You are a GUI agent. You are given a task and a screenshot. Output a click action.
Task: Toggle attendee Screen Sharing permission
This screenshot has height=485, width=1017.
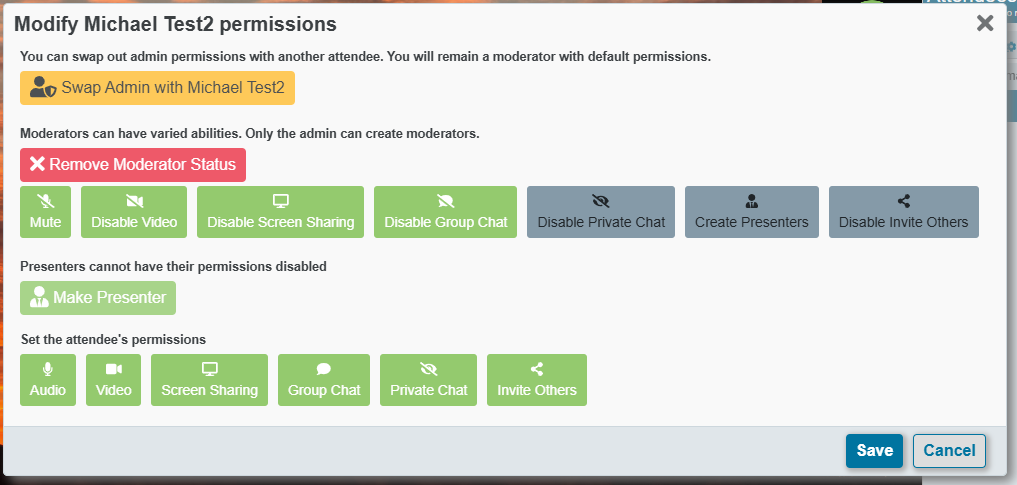[x=209, y=380]
